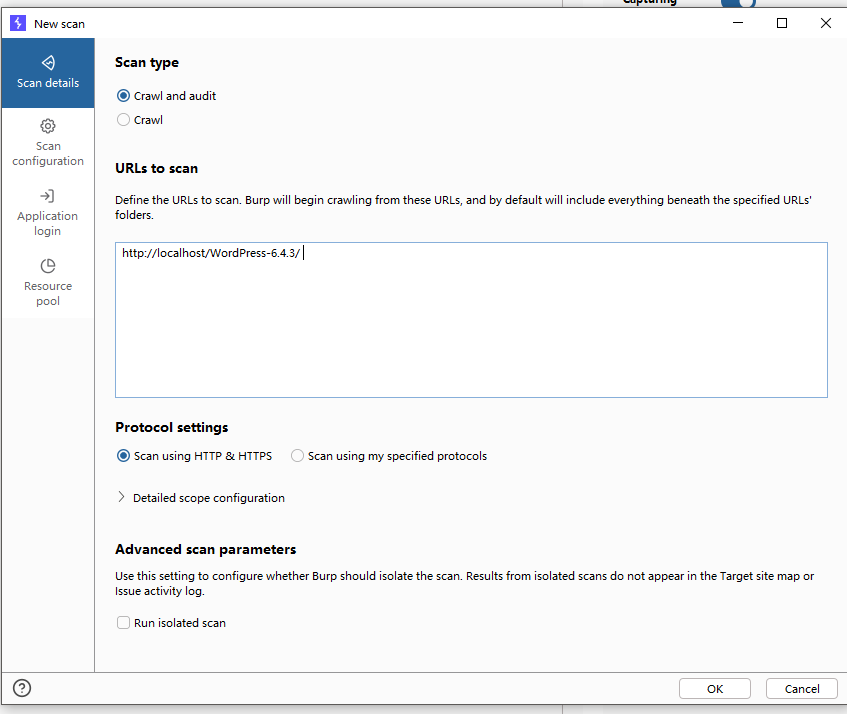Select Scan using my specified protocols

[298, 456]
